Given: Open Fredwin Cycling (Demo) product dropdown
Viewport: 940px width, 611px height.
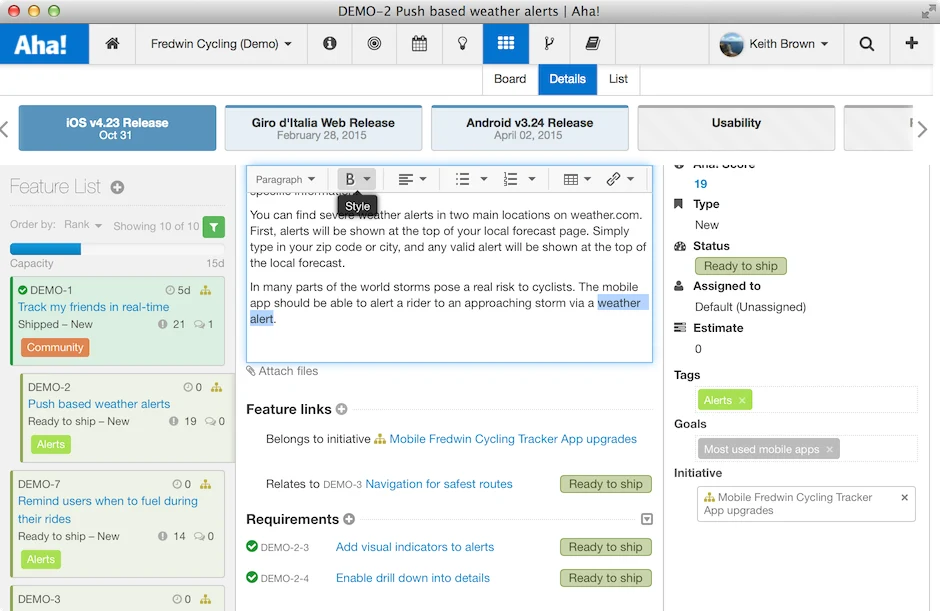Looking at the screenshot, I should point(221,44).
